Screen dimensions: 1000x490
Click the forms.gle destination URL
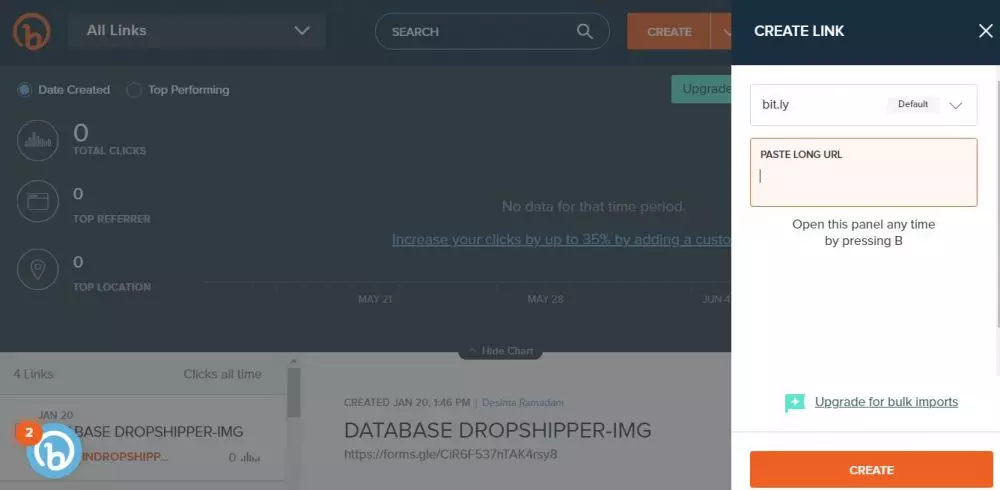450,454
